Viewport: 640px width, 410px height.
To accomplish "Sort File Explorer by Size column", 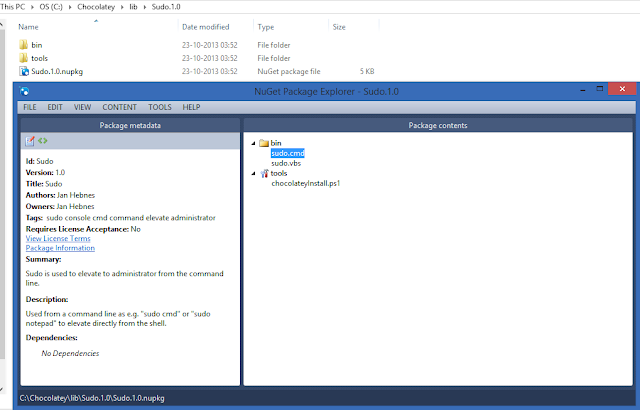I will coord(339,27).
